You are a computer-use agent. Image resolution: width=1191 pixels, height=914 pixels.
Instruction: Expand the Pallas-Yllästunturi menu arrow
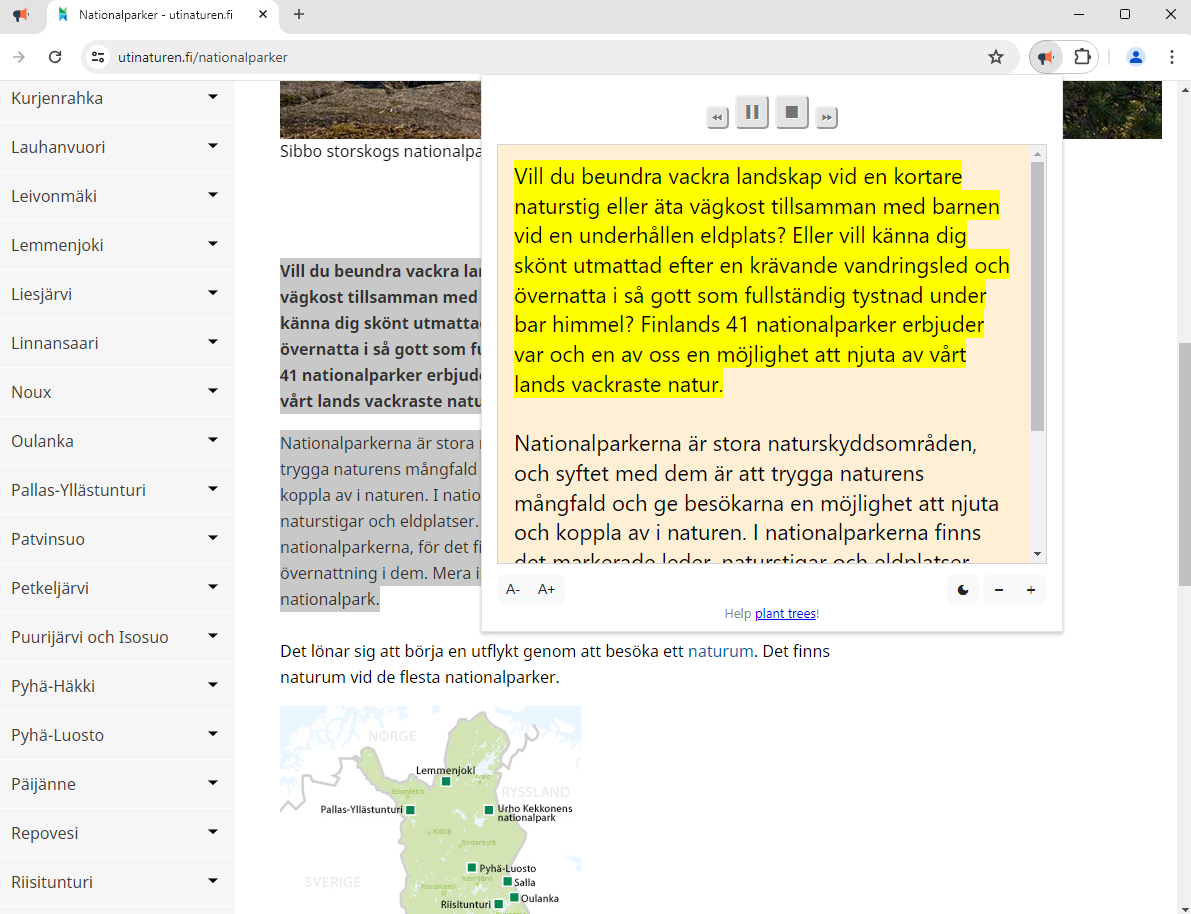213,489
